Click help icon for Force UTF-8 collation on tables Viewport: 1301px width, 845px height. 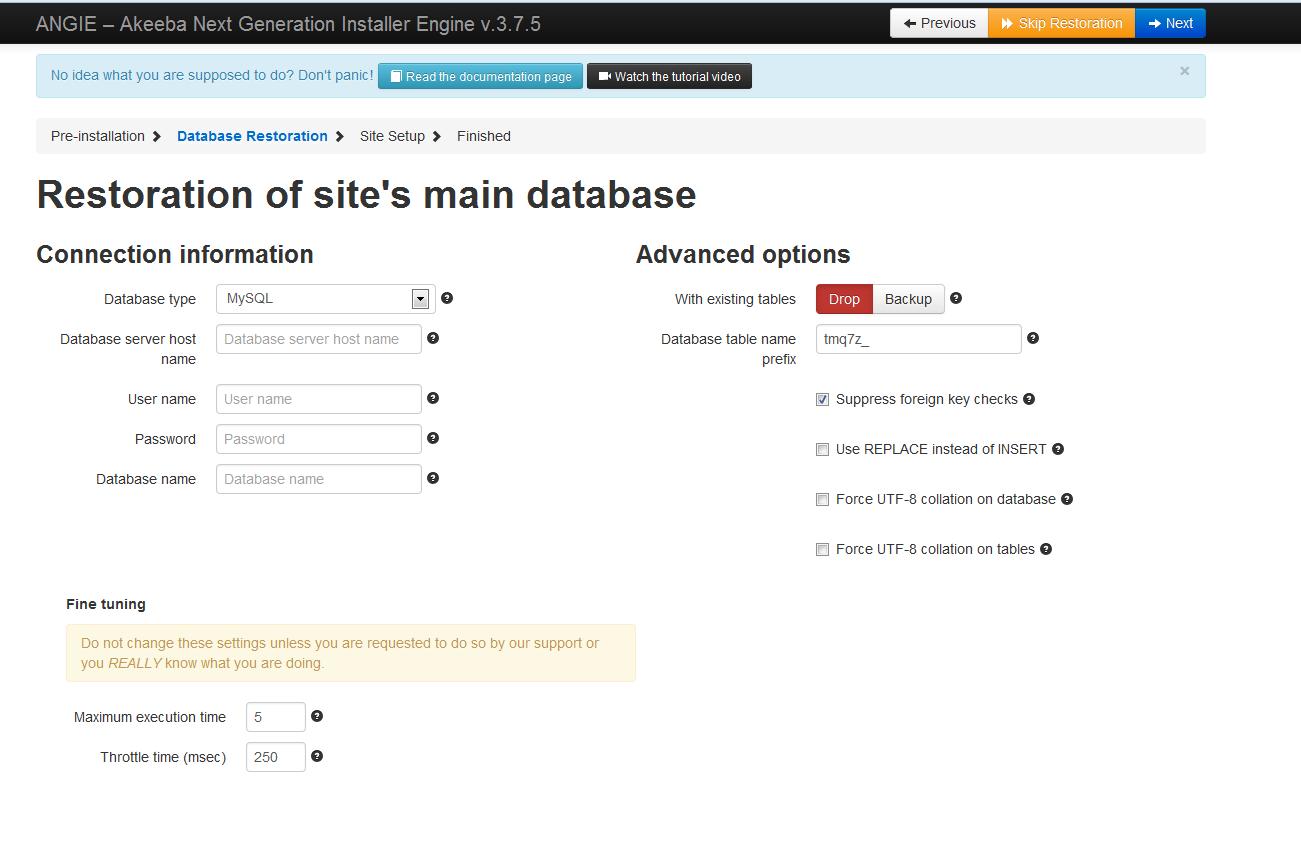(1046, 549)
